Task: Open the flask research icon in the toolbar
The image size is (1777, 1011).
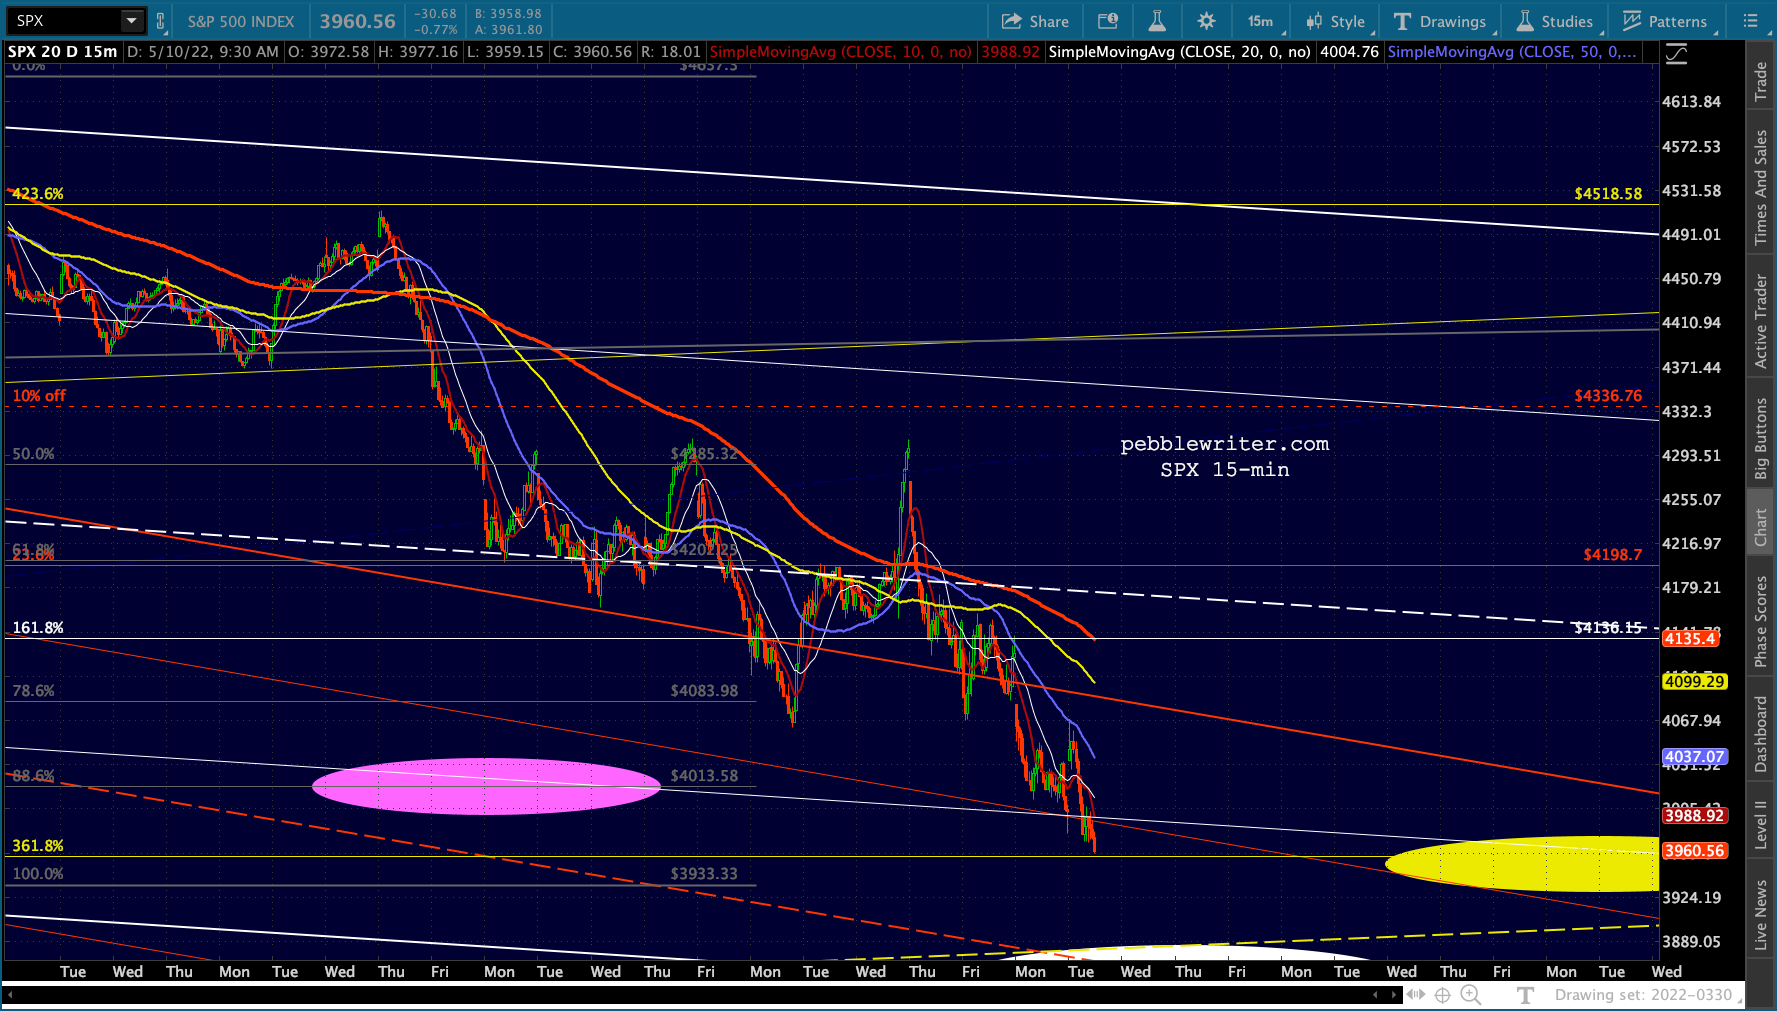Action: pos(1157,21)
